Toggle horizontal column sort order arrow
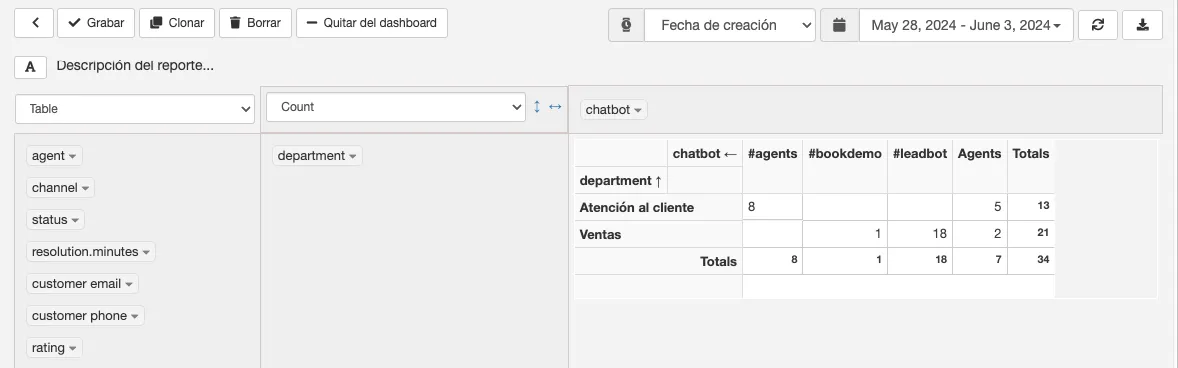The width and height of the screenshot is (1178, 368). point(555,107)
